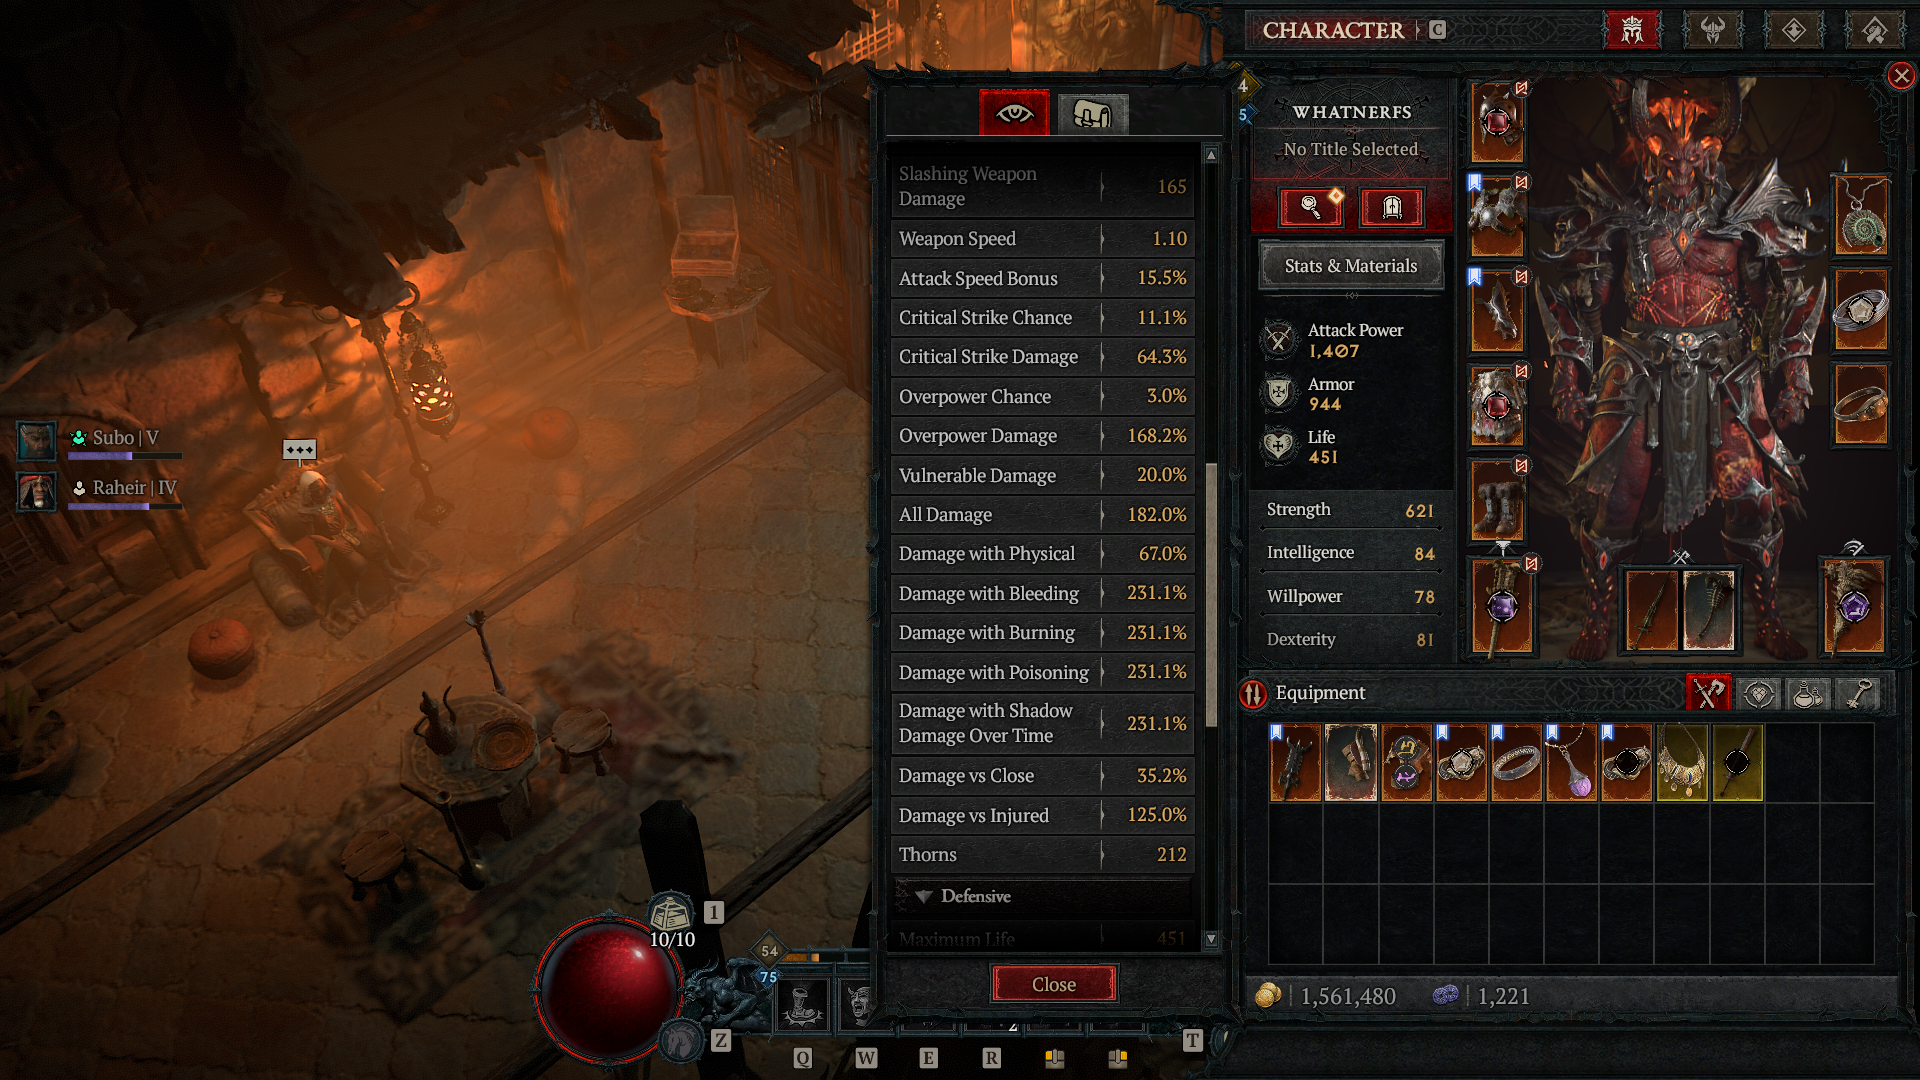The image size is (1920, 1080).
Task: Collapse the offensive stats scroll area
Action: click(x=1211, y=156)
